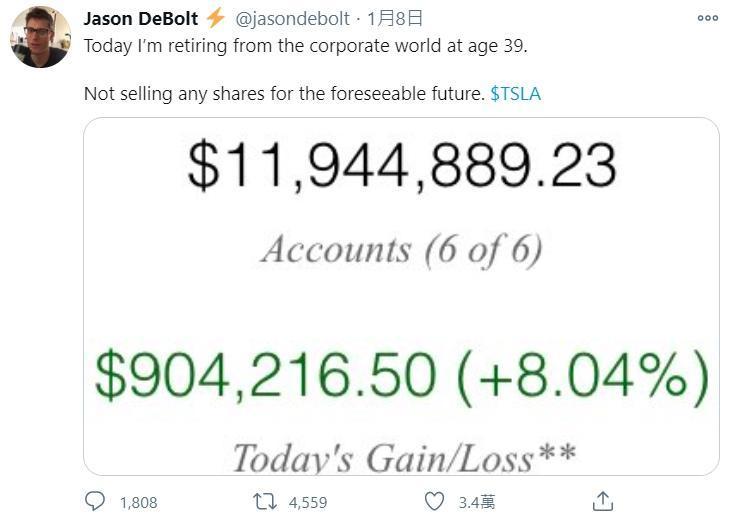Click the reply speech bubble icon
Image resolution: width=733 pixels, height=523 pixels.
(x=95, y=501)
